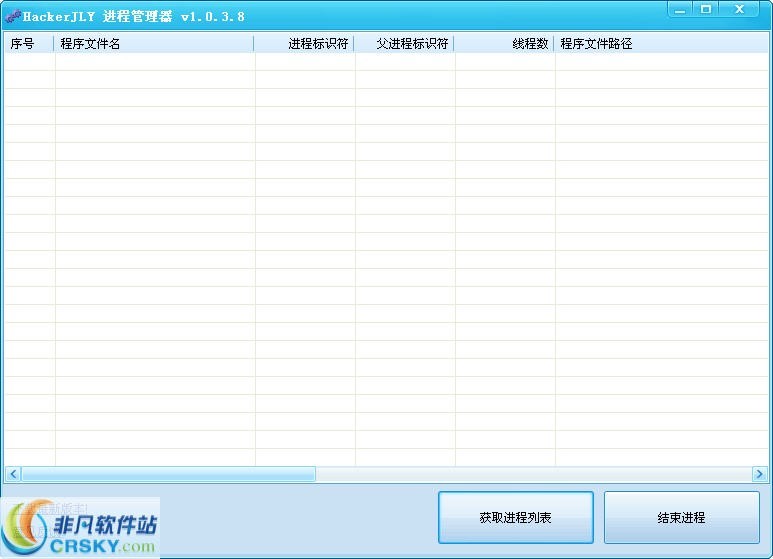
Task: Click the 结束进程 button
Action: [681, 517]
